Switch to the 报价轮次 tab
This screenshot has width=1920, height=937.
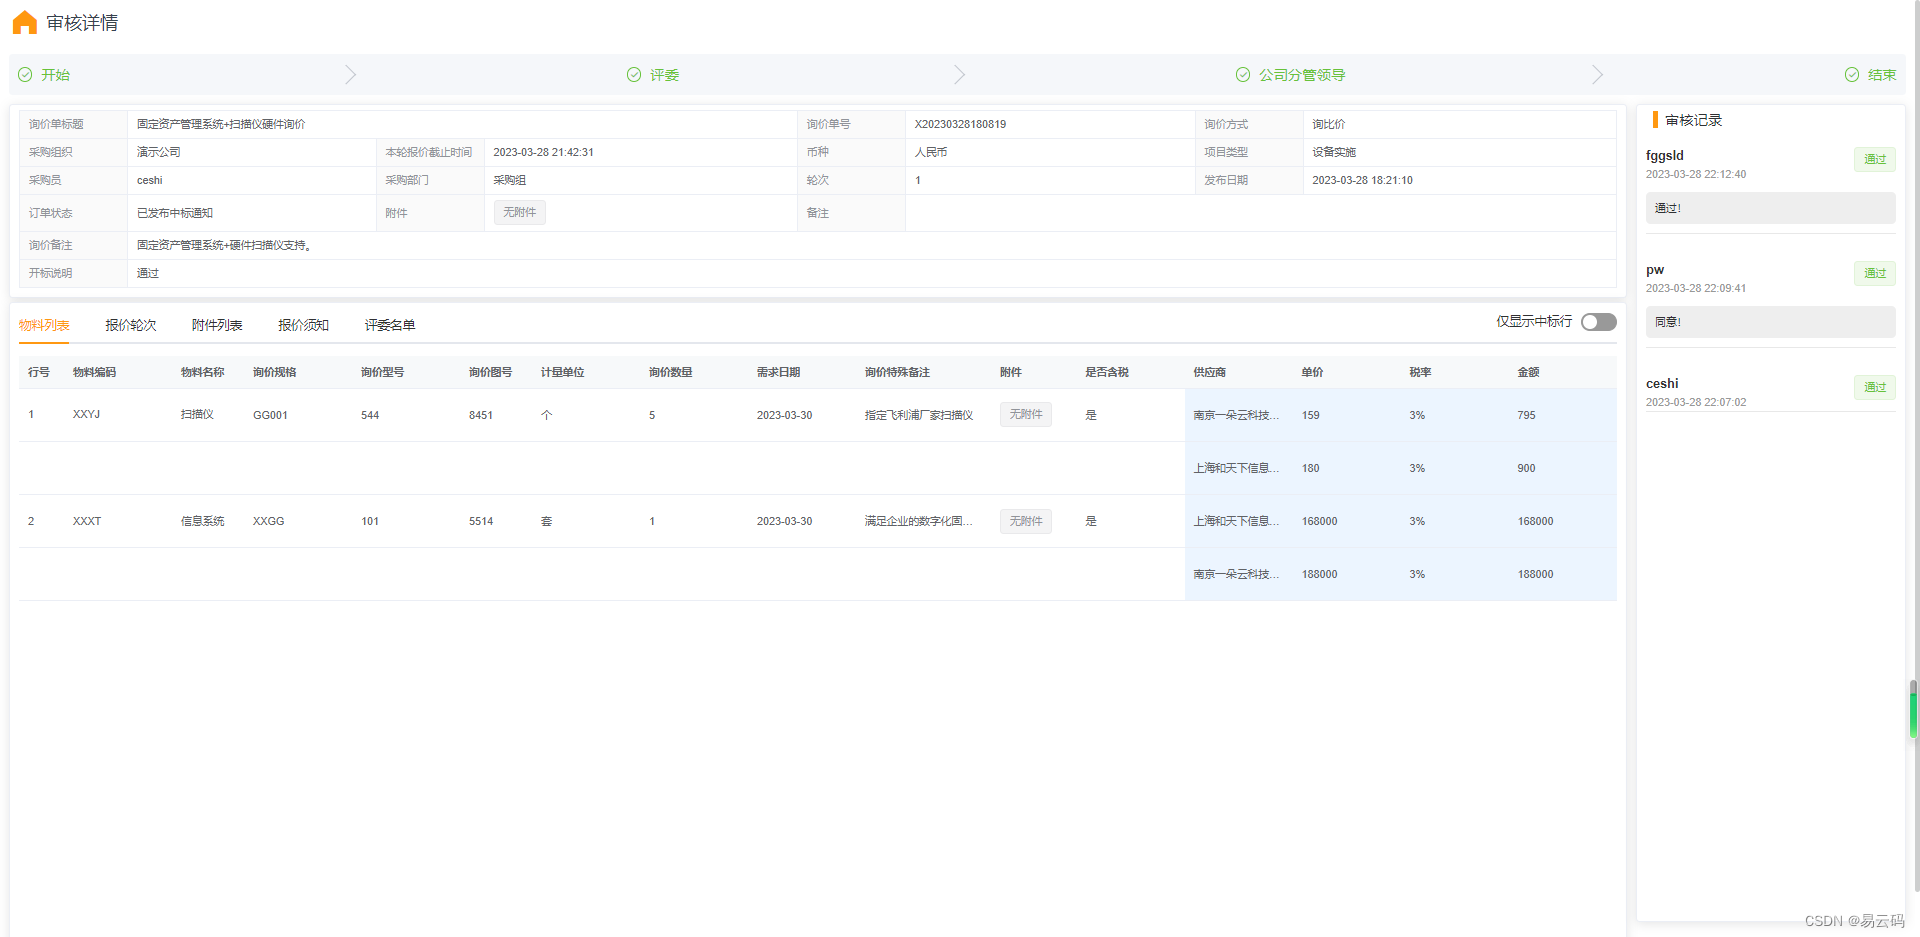tap(131, 325)
